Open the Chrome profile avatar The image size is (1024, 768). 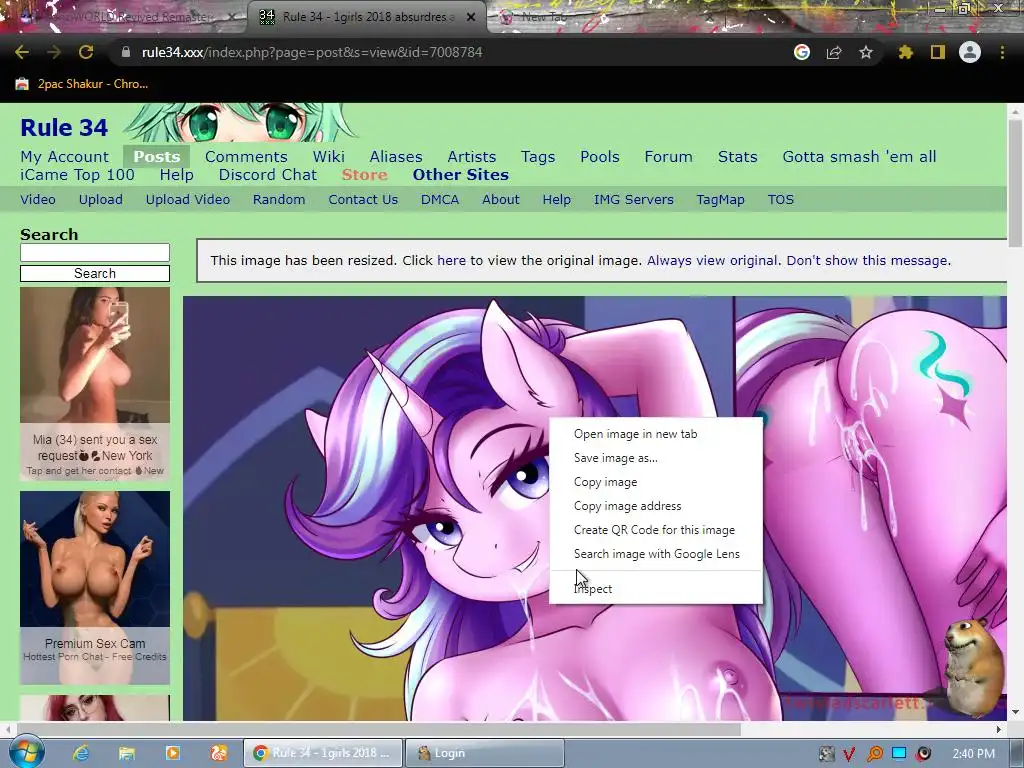tap(970, 52)
